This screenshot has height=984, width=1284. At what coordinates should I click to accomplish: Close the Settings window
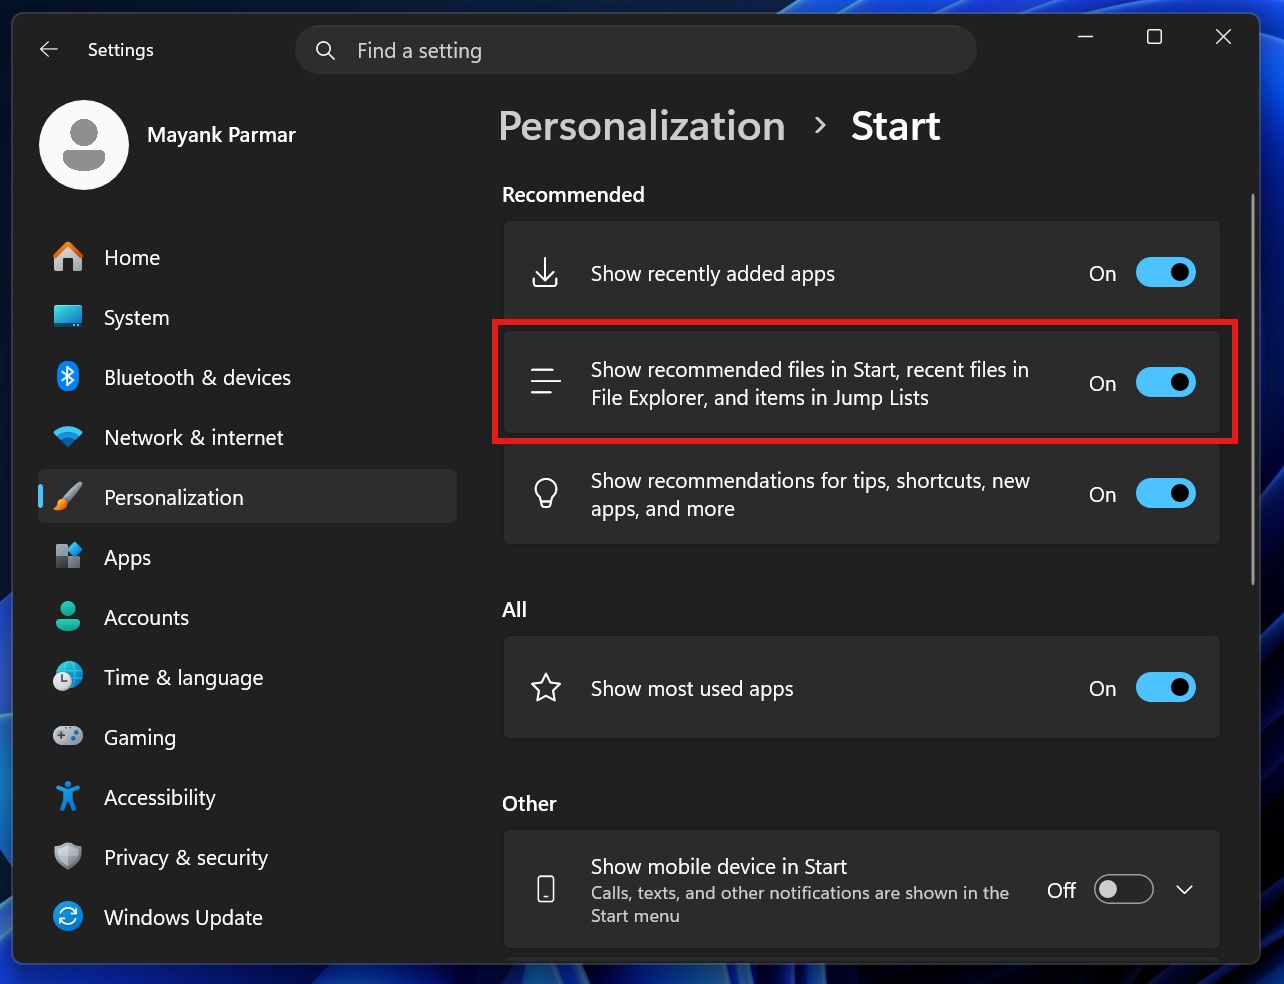[x=1223, y=37]
